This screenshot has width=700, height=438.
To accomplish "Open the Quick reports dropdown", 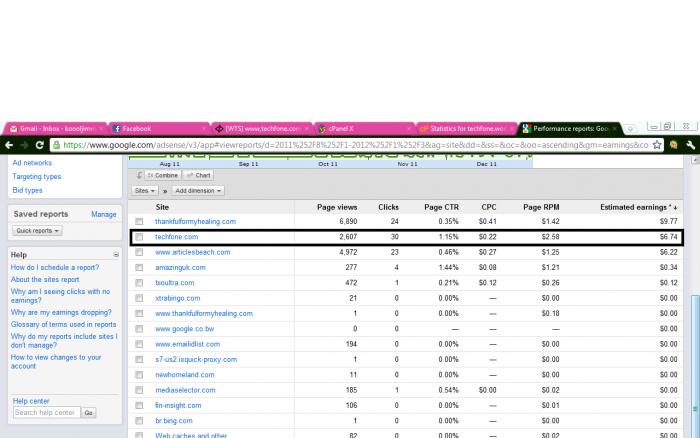I will (37, 231).
